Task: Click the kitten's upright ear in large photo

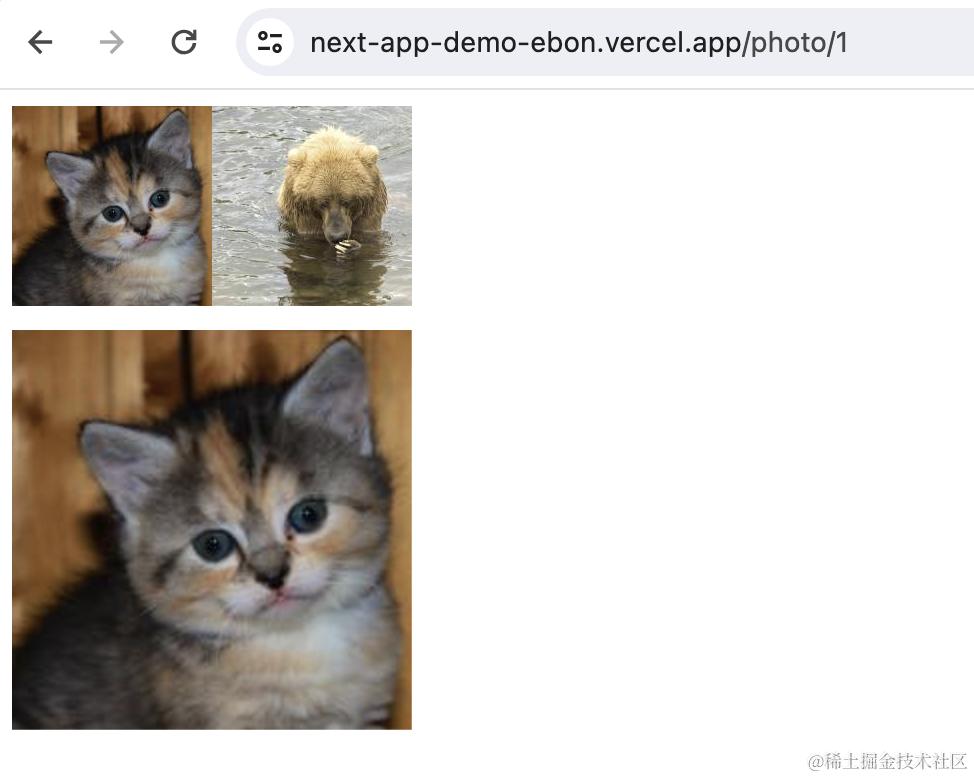Action: [x=335, y=390]
